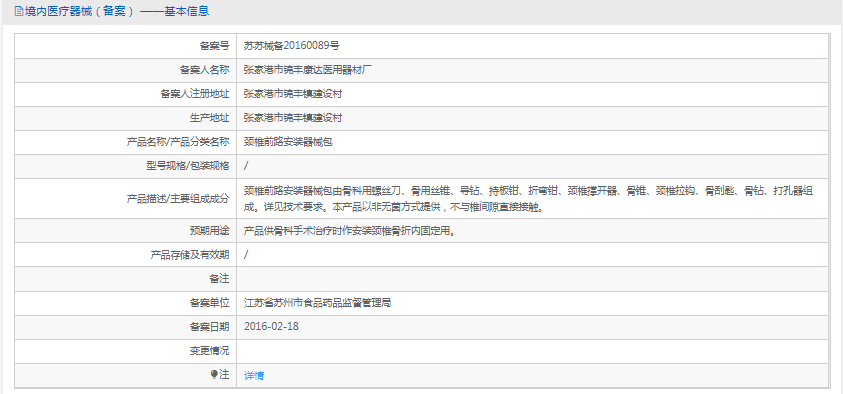Viewport: 843px width, 394px height.
Task: Click the 变更情况 label
Action: pyautogui.click(x=209, y=351)
